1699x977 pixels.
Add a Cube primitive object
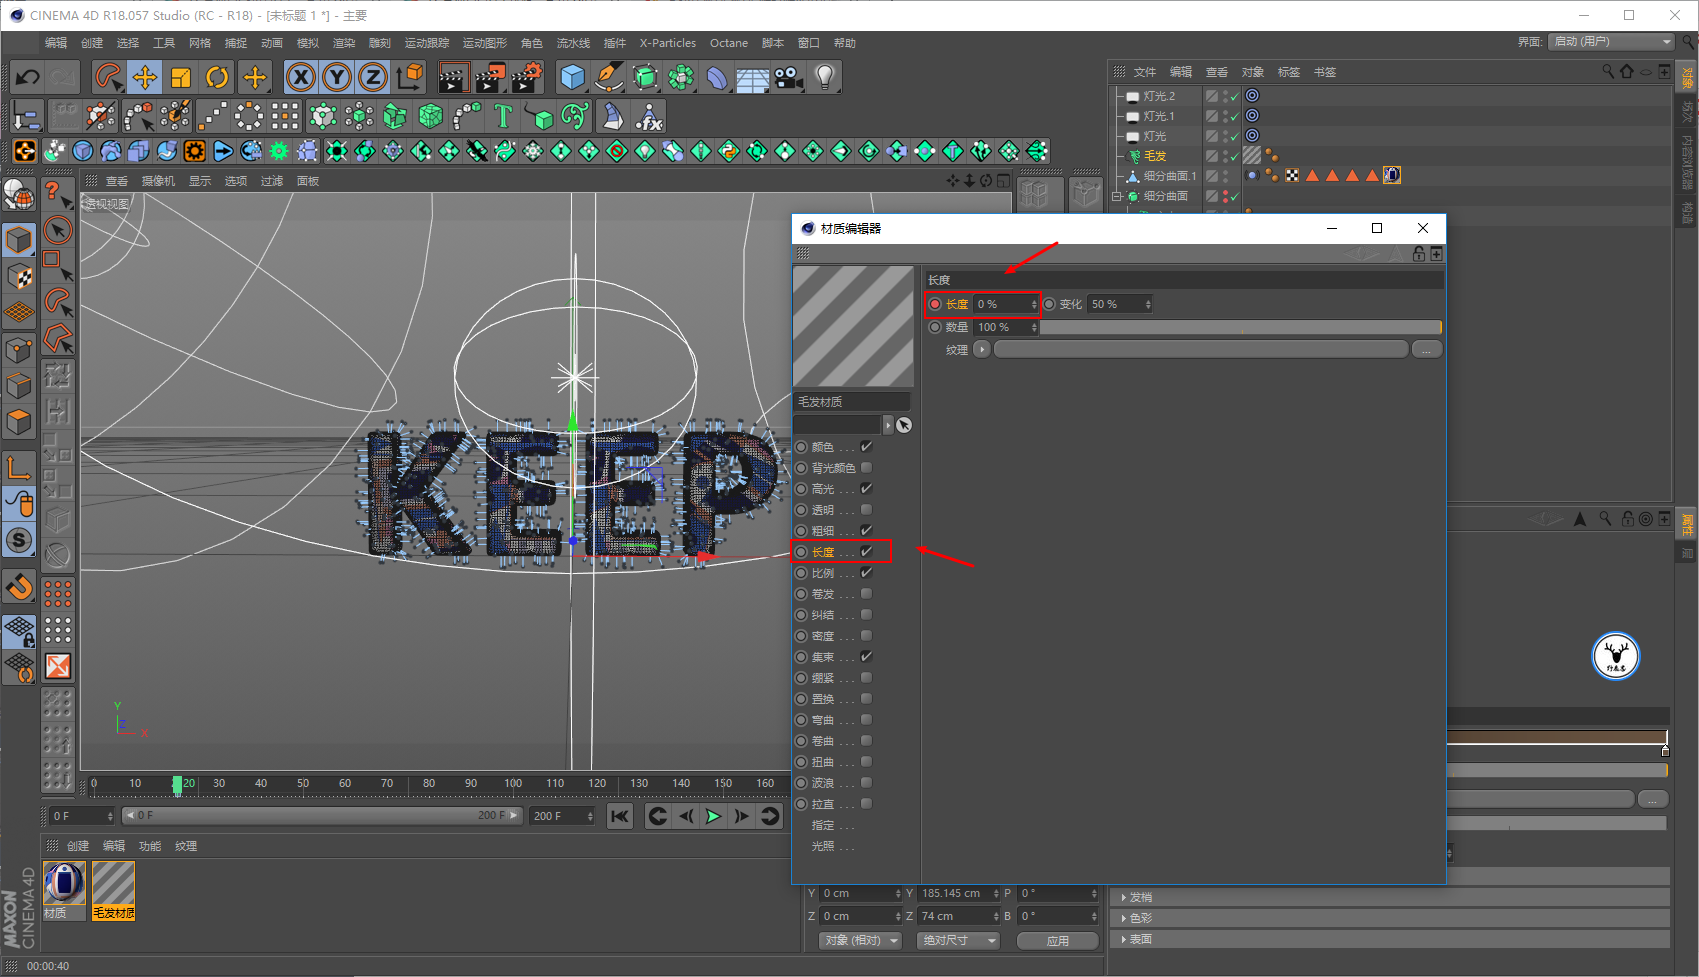click(572, 77)
